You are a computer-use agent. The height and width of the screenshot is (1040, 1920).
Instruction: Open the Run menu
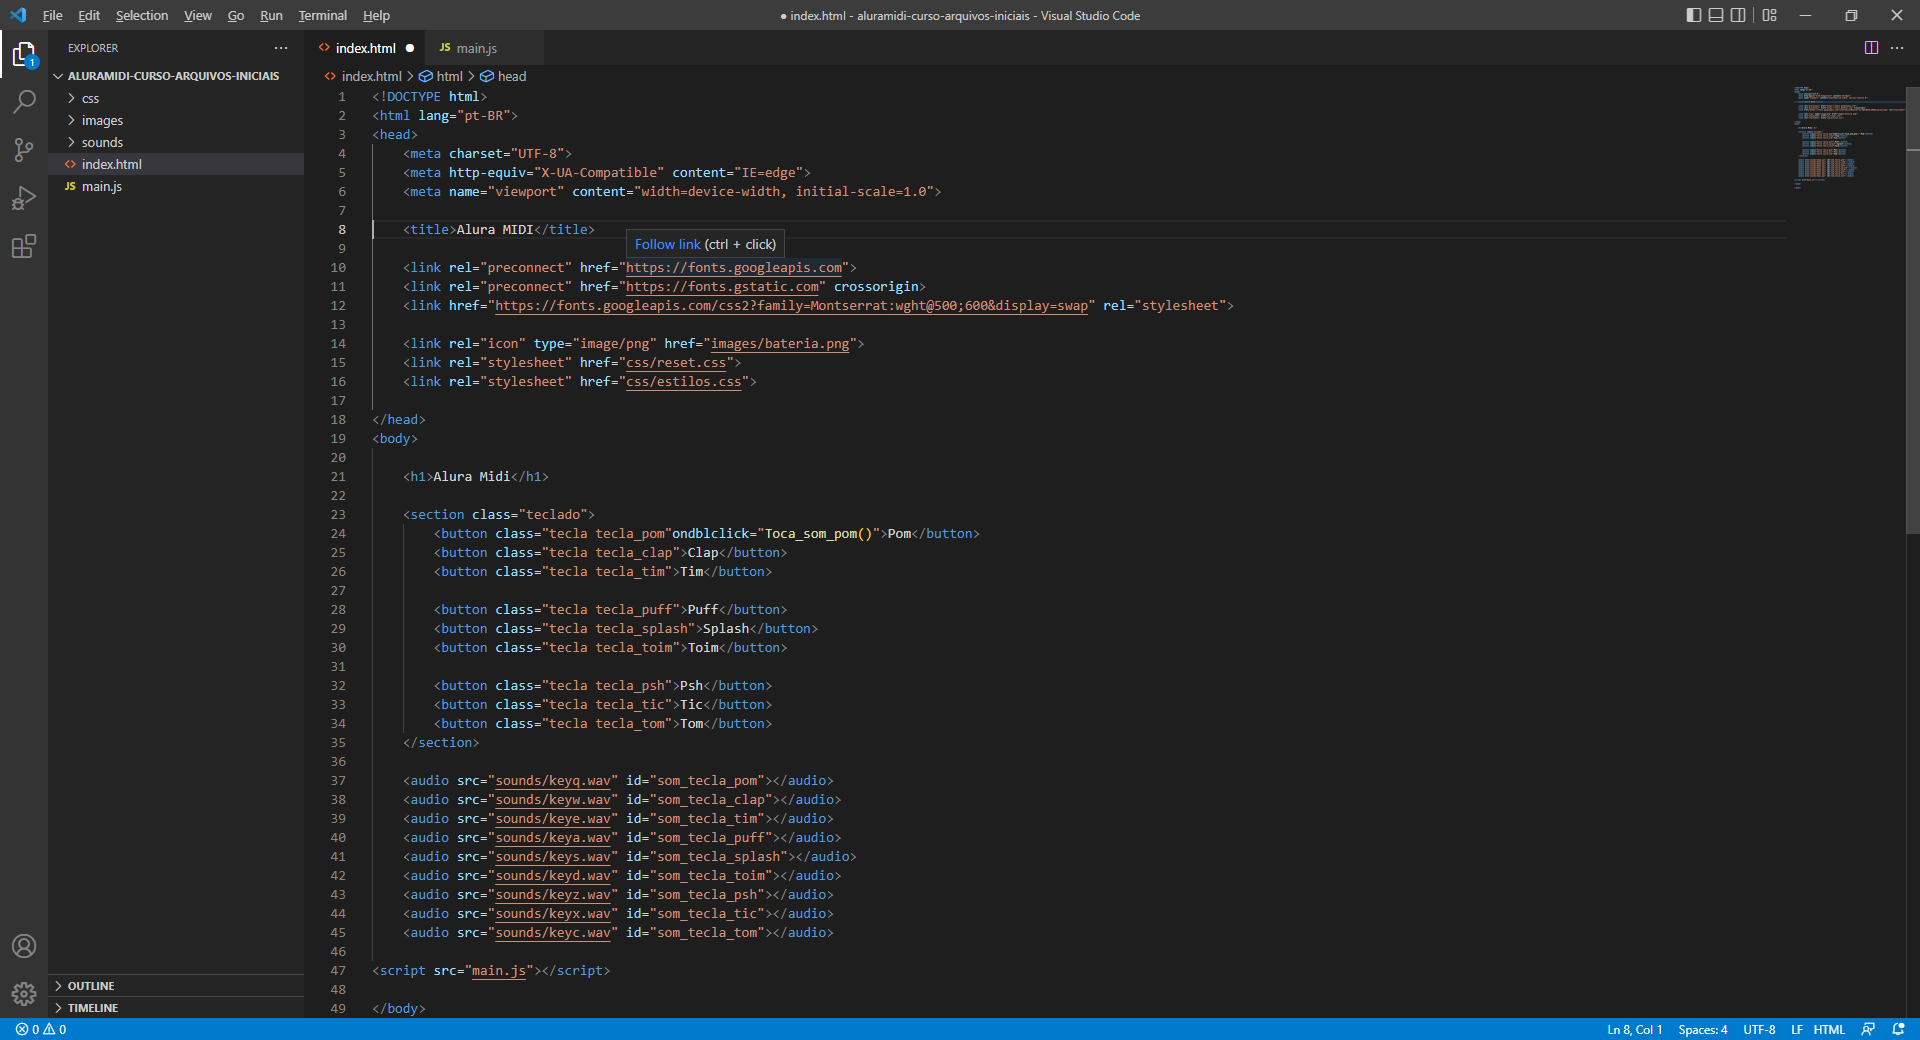pyautogui.click(x=271, y=15)
